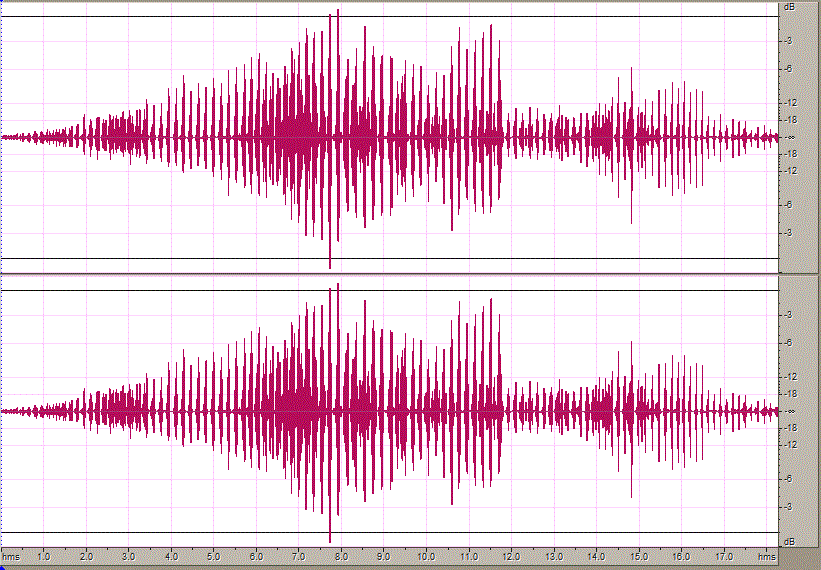This screenshot has height=570, width=821.
Task: Click the 6.0 time ruler label
Action: [257, 556]
